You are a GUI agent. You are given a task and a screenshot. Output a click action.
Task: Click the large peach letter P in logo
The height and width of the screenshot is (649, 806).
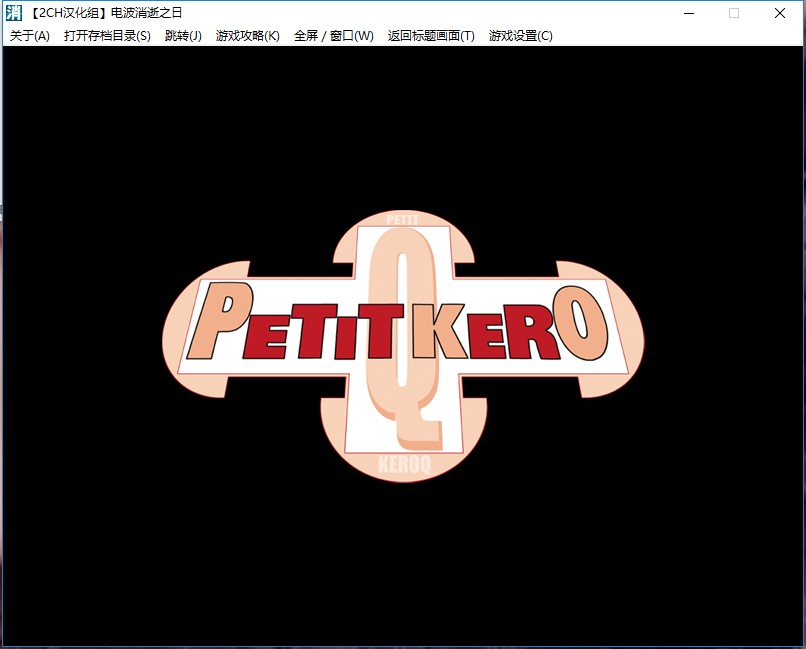tap(215, 323)
